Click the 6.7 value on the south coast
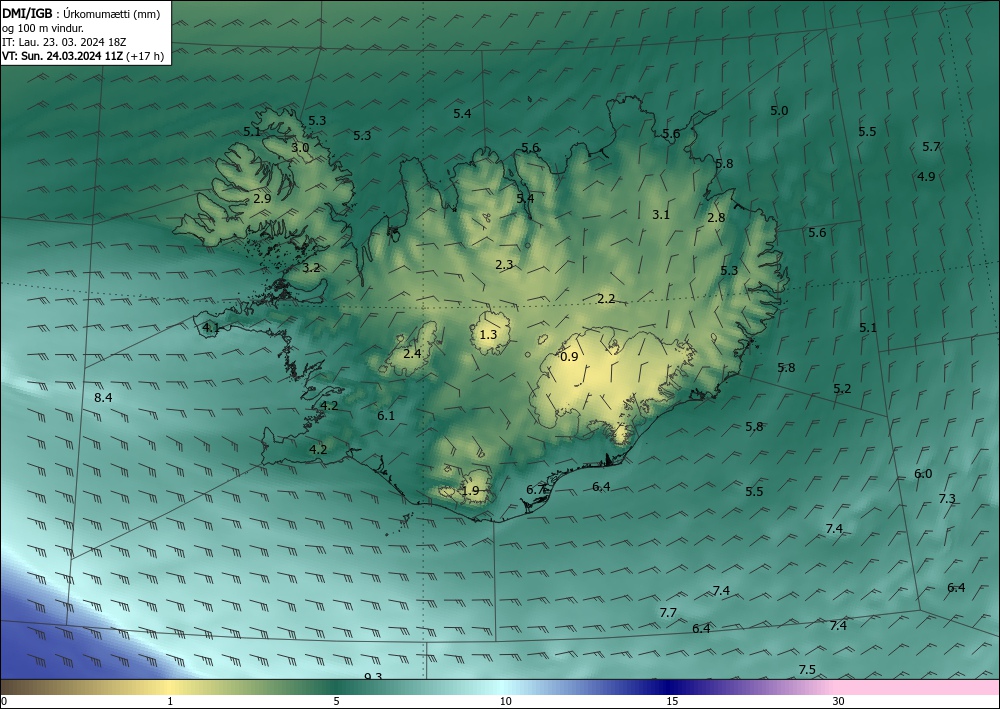 tap(535, 490)
